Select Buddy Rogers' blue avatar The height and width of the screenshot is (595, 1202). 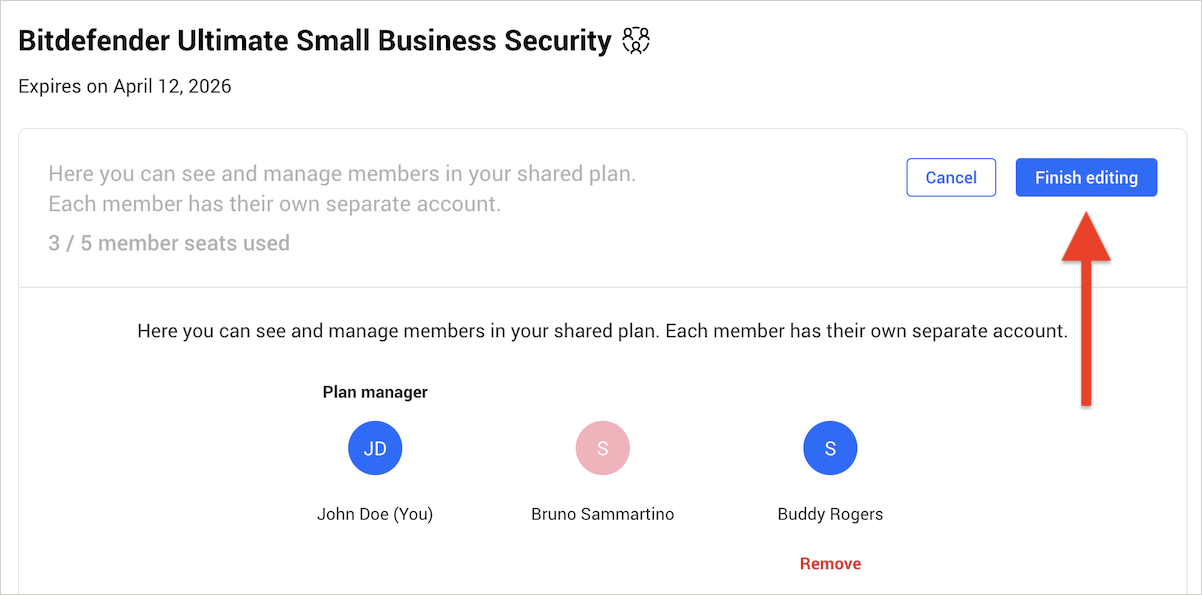click(830, 448)
